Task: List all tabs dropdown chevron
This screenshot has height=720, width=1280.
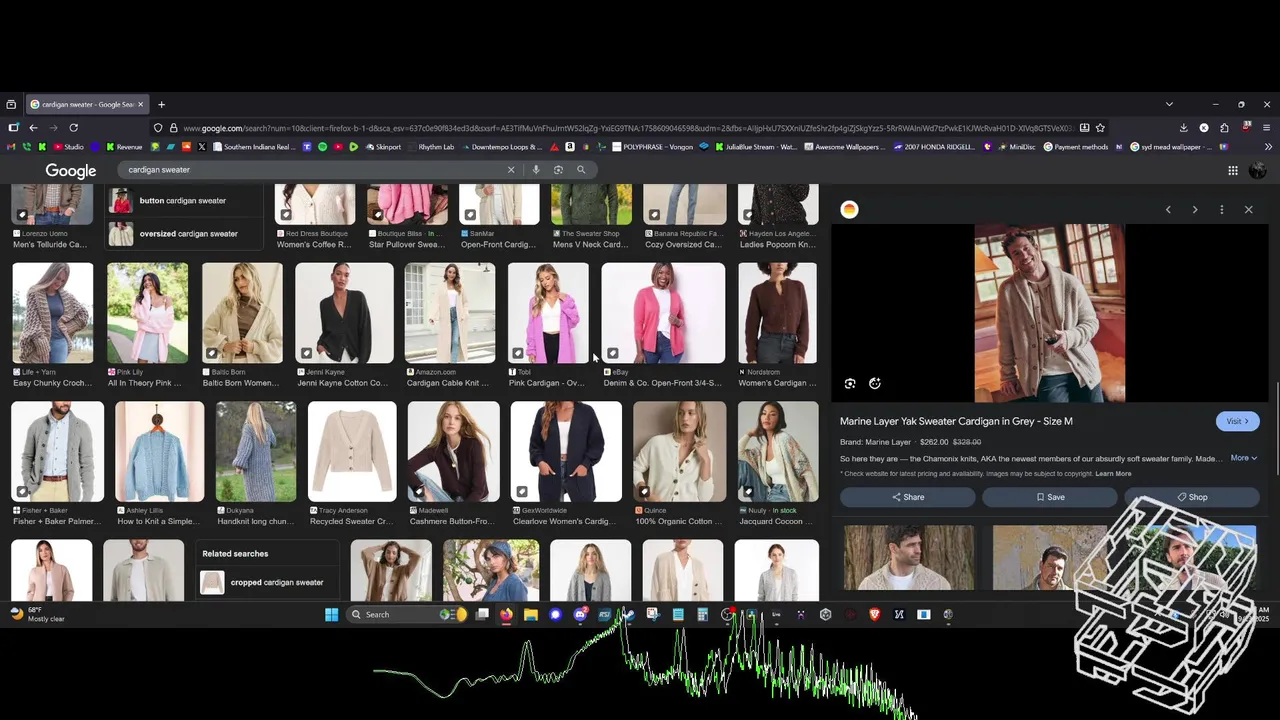Action: pos(1169,105)
